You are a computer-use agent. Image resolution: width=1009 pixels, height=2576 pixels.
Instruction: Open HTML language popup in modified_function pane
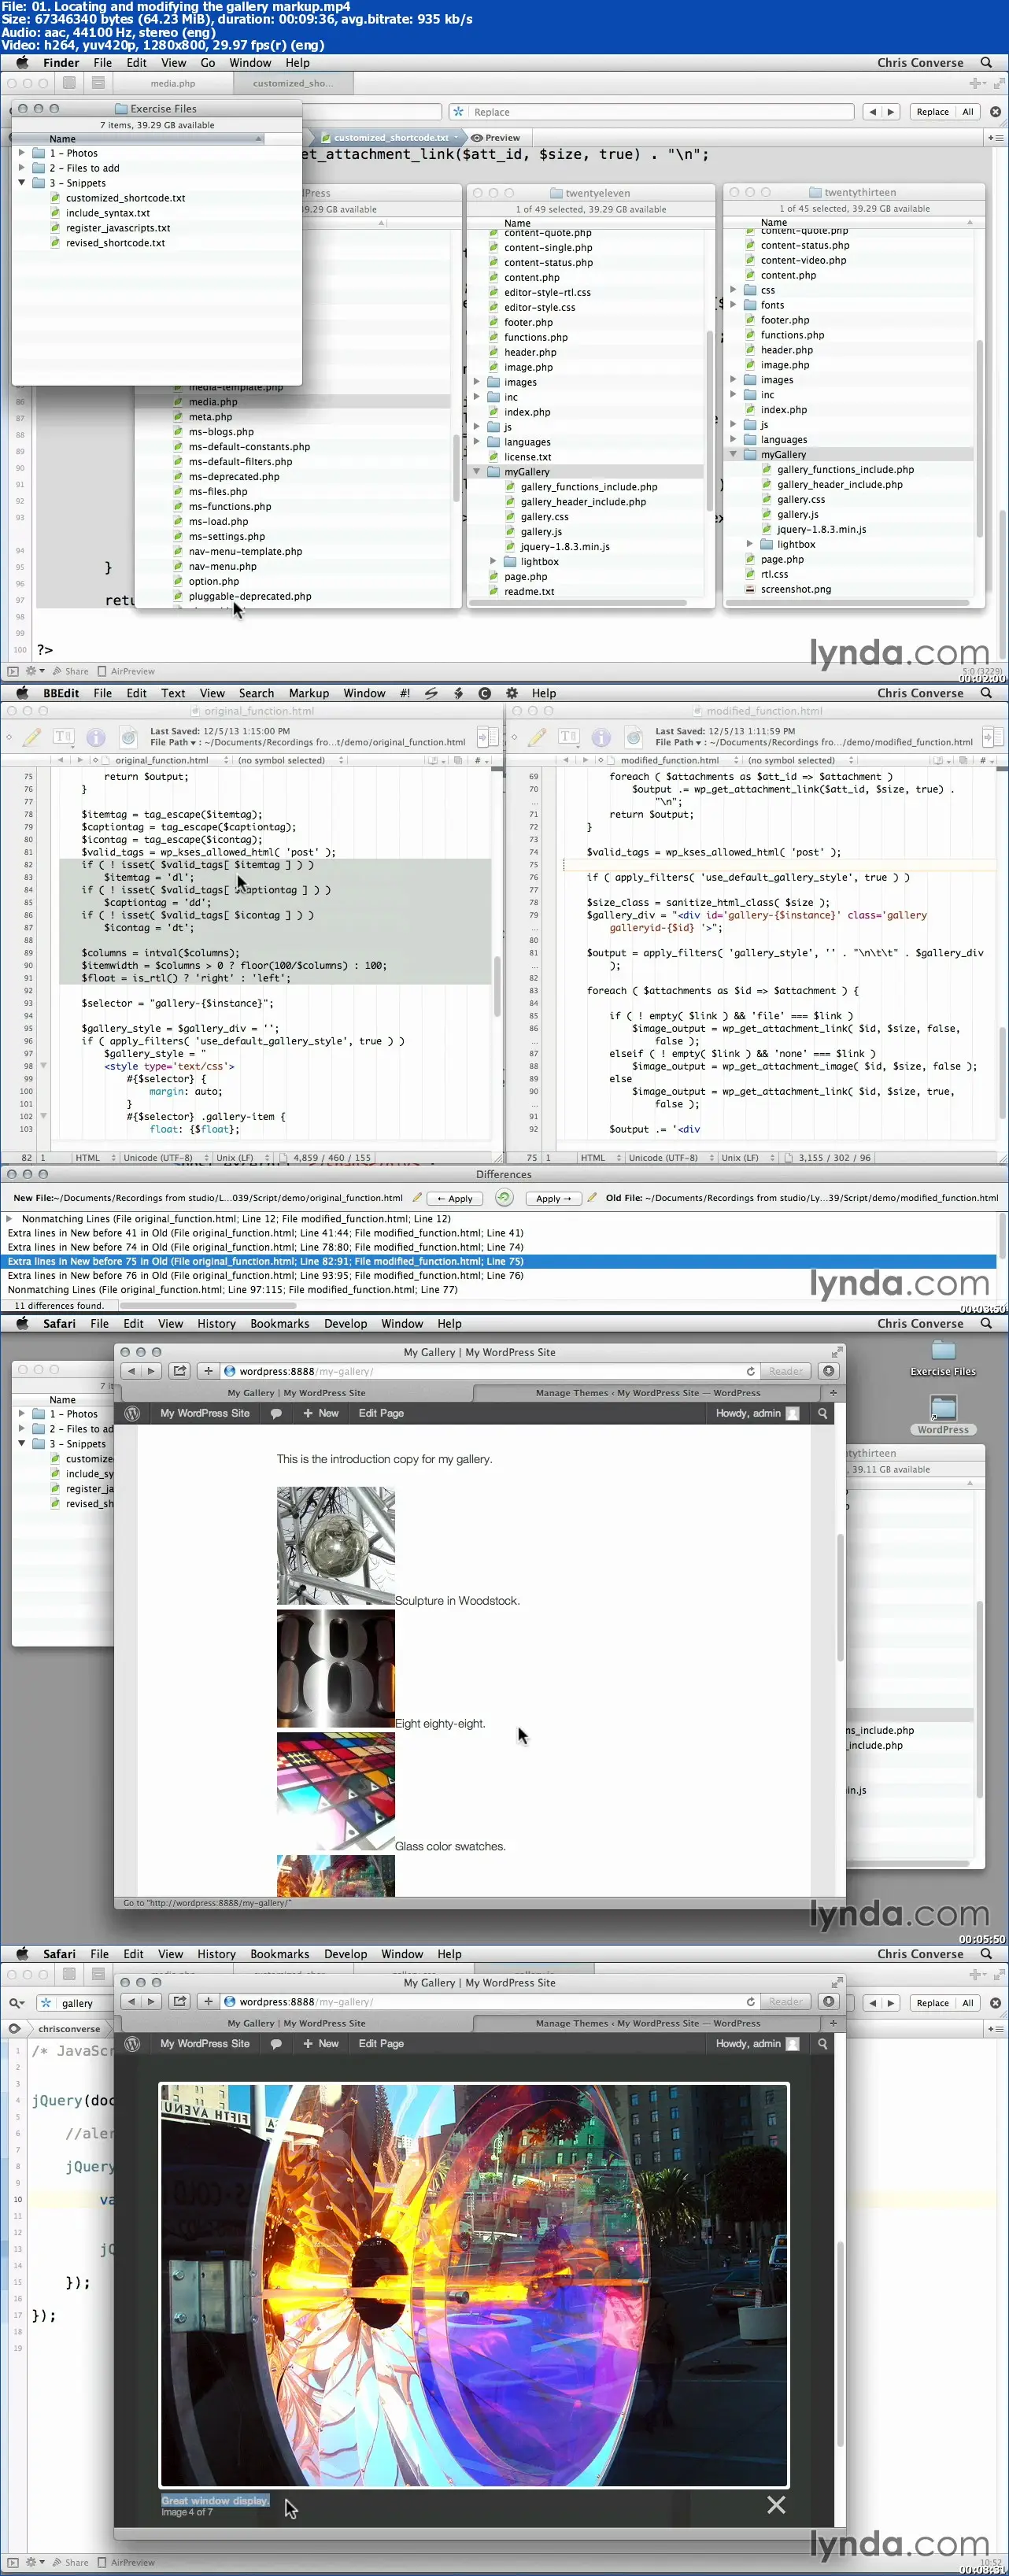tap(600, 1157)
